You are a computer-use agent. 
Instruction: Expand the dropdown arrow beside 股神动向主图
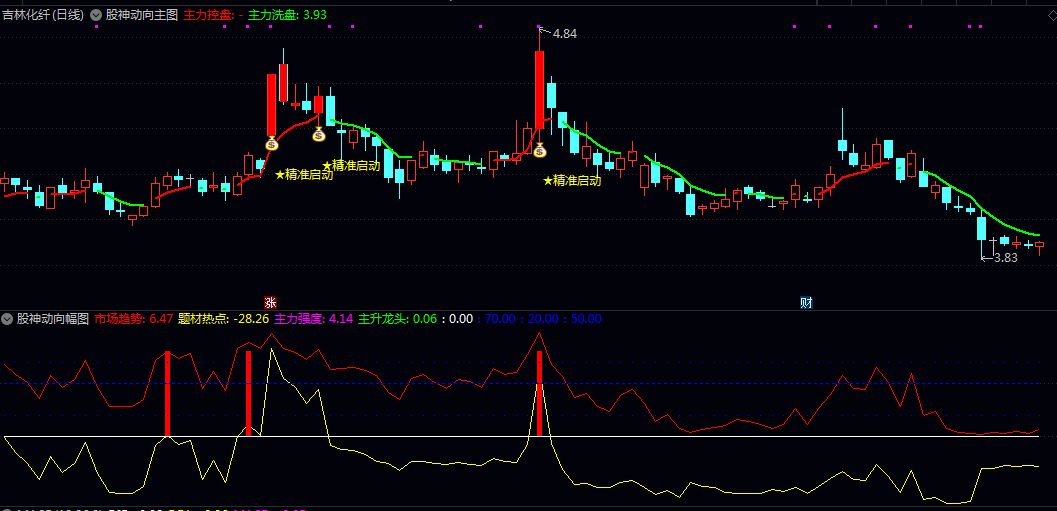(96, 15)
